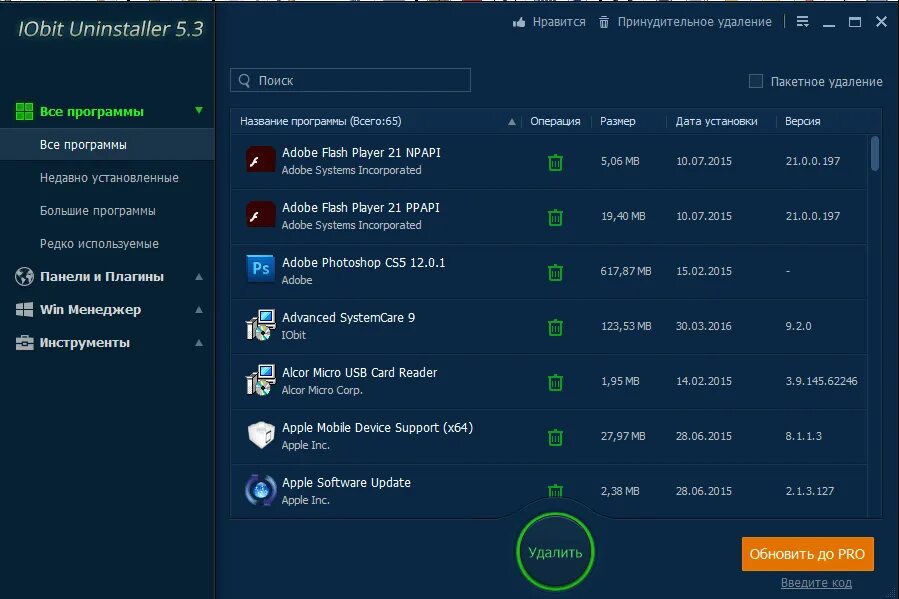Screen dimensions: 899x599
Task: Collapse Все программы with green arrow
Action: [x=199, y=110]
